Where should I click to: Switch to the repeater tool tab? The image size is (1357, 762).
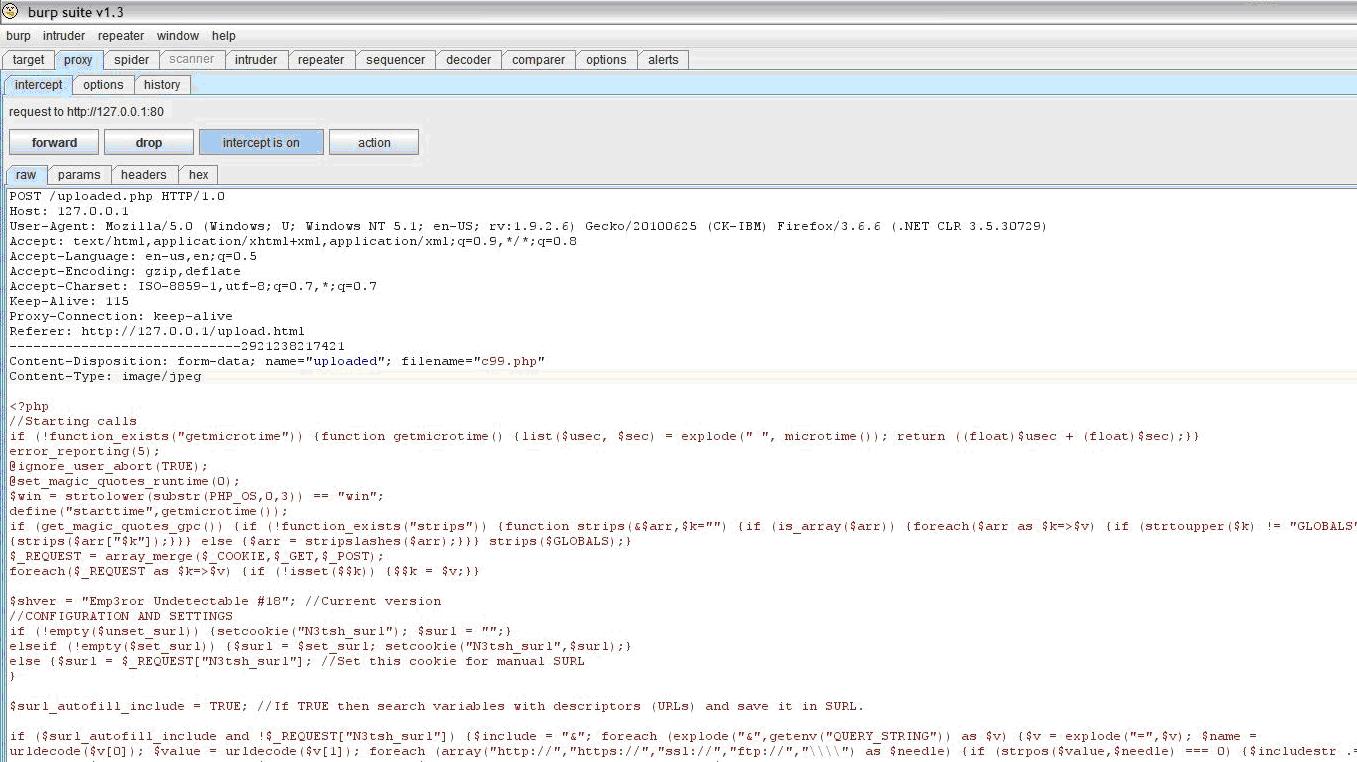[321, 60]
